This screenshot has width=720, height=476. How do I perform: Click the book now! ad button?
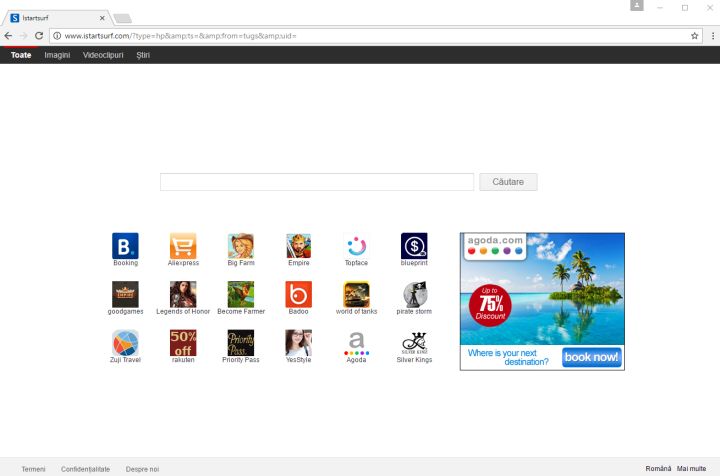[591, 357]
